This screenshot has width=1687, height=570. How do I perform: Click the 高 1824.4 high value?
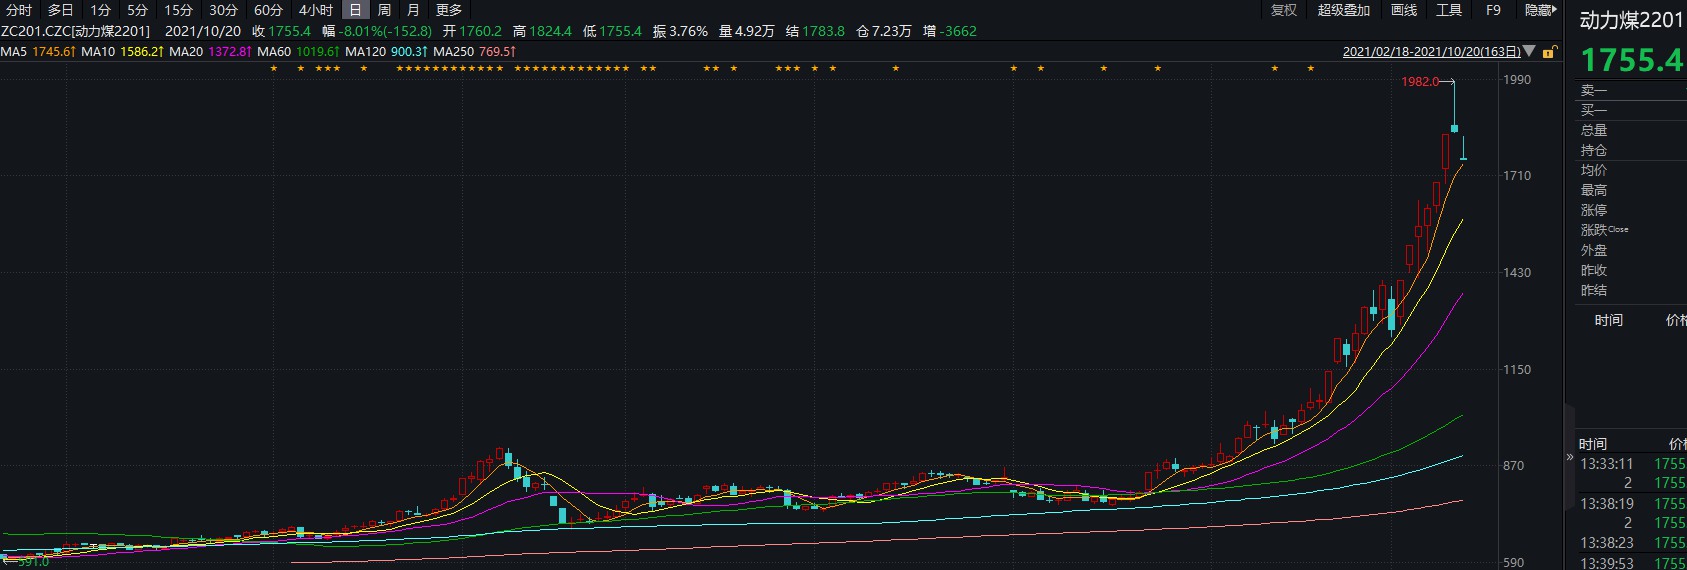(542, 31)
